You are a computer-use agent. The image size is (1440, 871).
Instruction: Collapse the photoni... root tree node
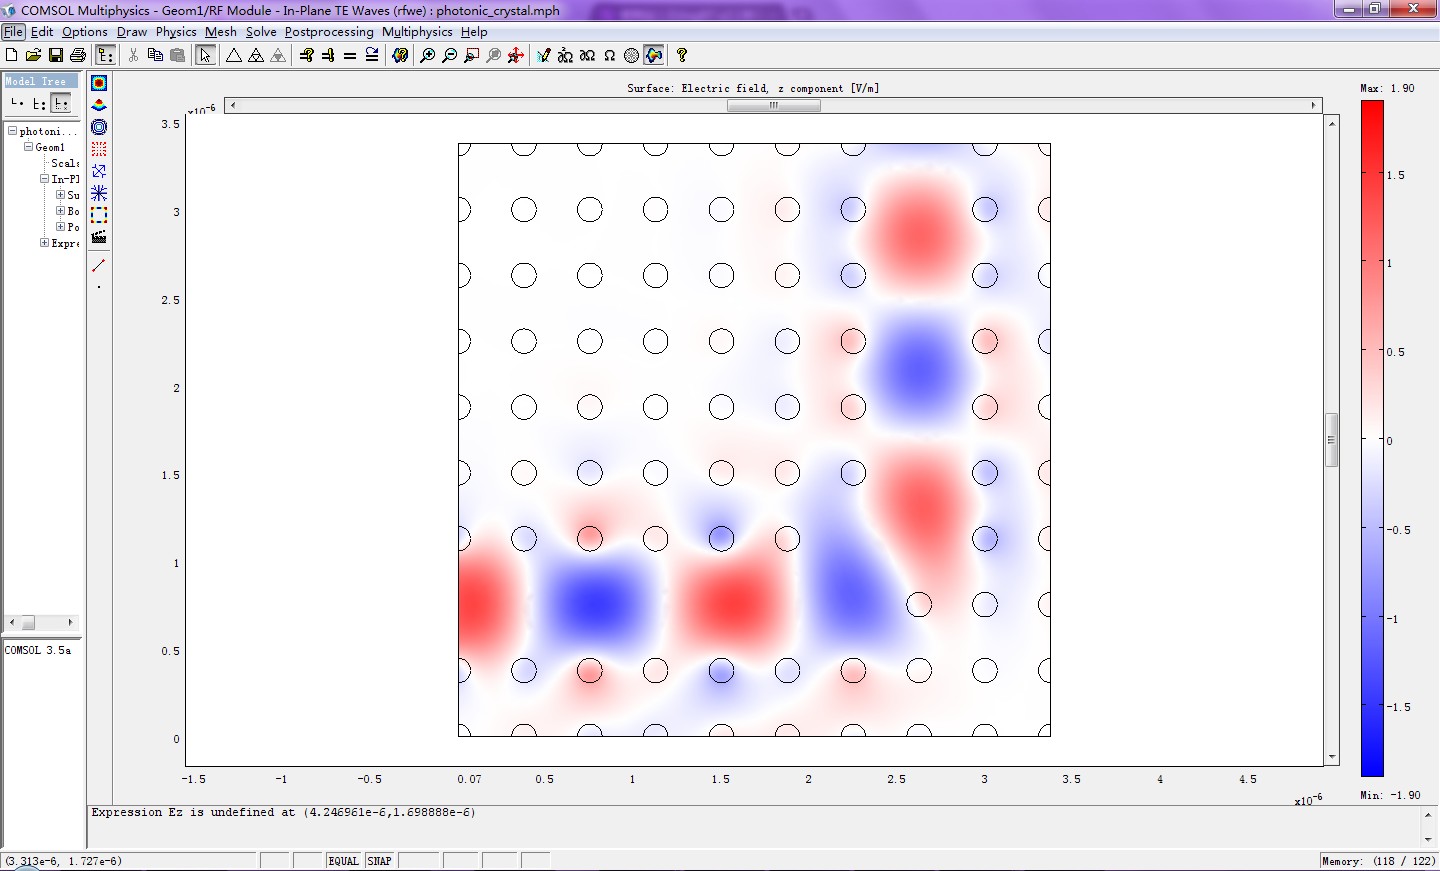pyautogui.click(x=13, y=131)
